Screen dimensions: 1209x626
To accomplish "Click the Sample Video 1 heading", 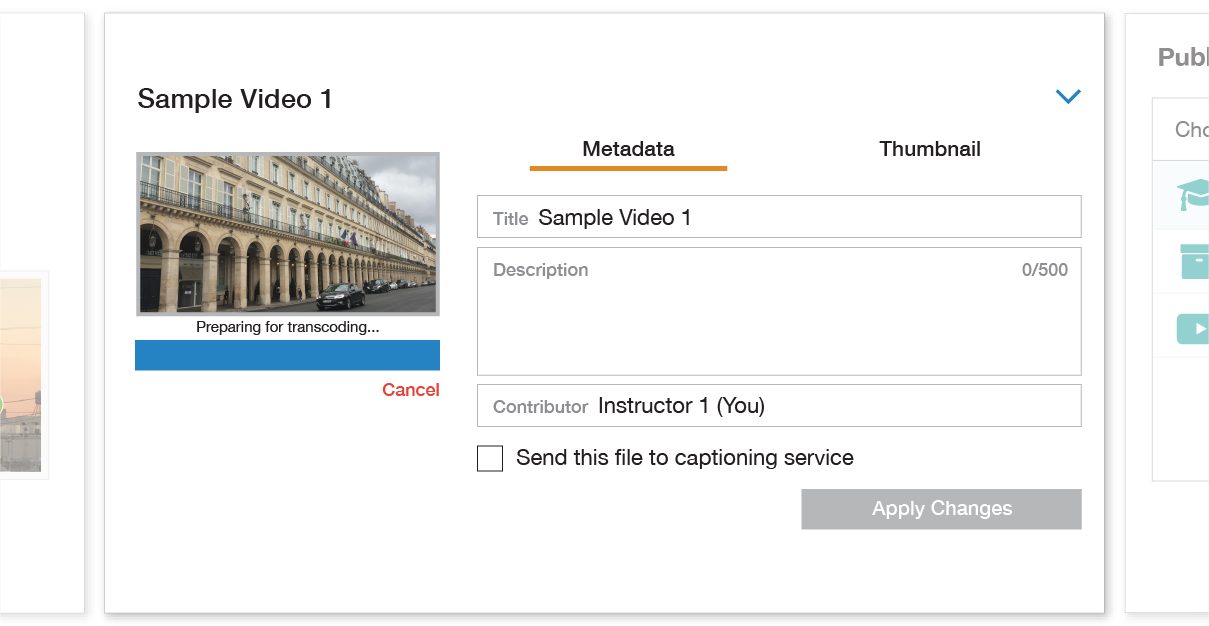I will pyautogui.click(x=235, y=99).
